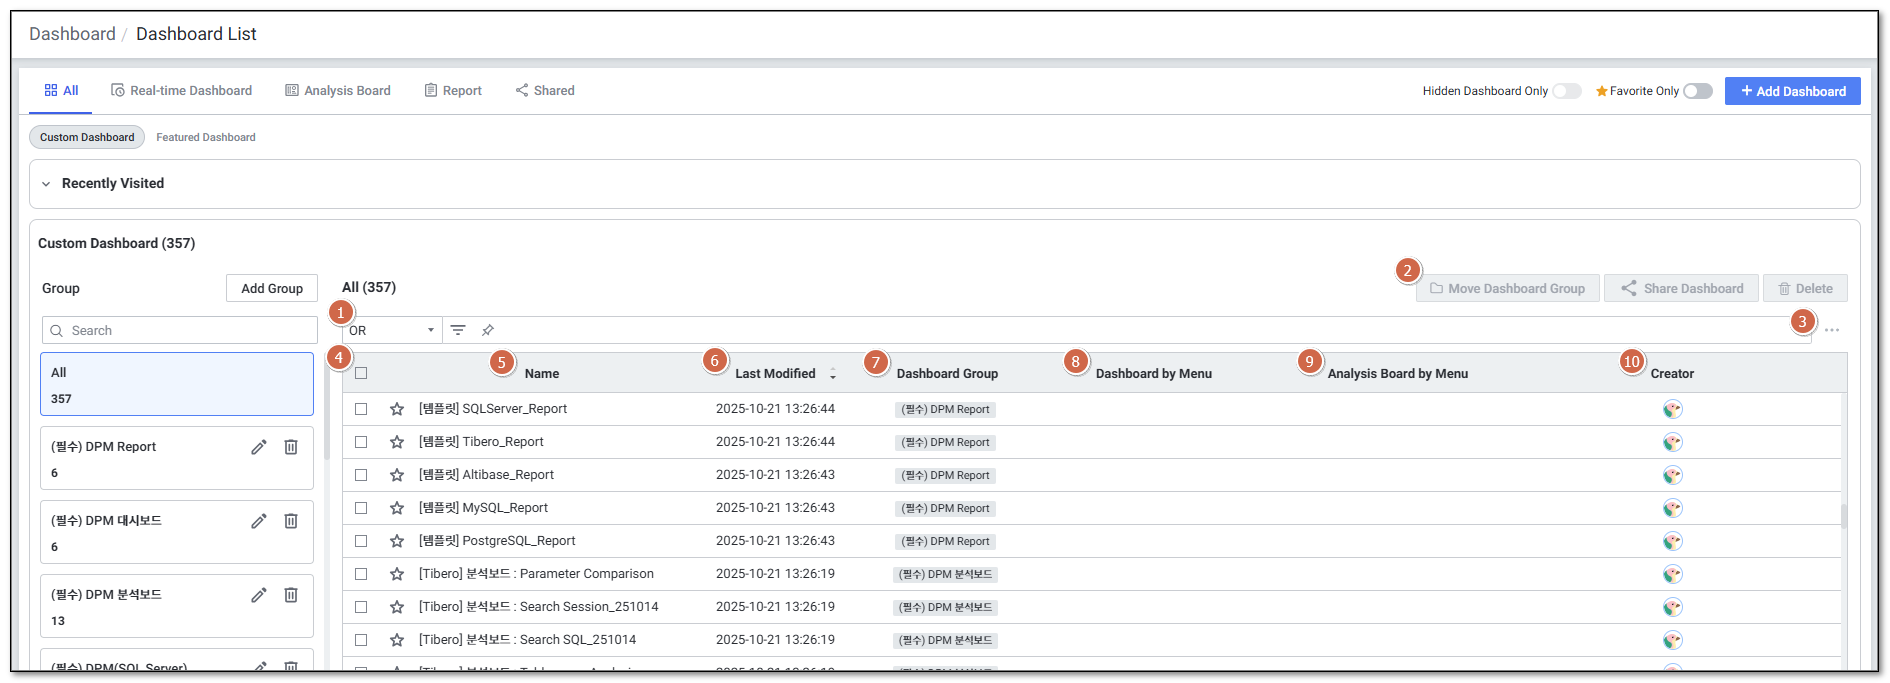Favorite the Tibero_Report dashboard star
The height and width of the screenshot is (683, 1890).
pyautogui.click(x=397, y=442)
